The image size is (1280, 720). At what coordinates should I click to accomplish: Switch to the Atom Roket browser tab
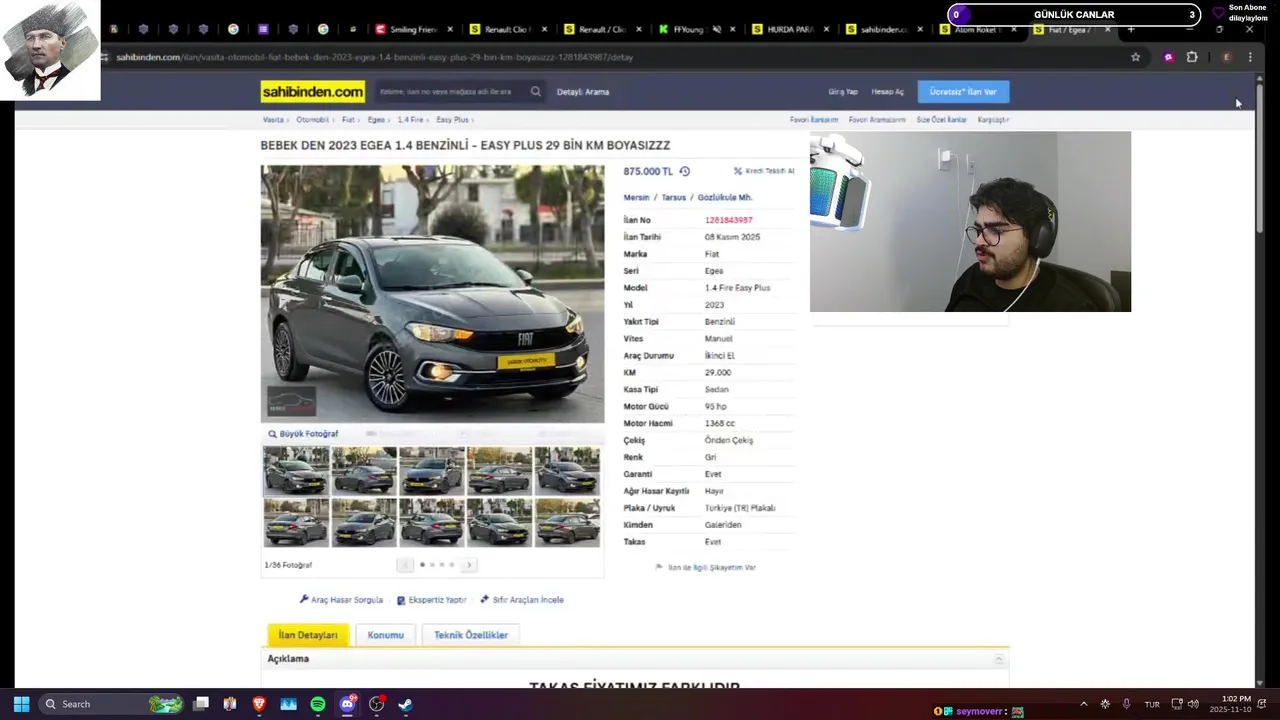tap(978, 30)
